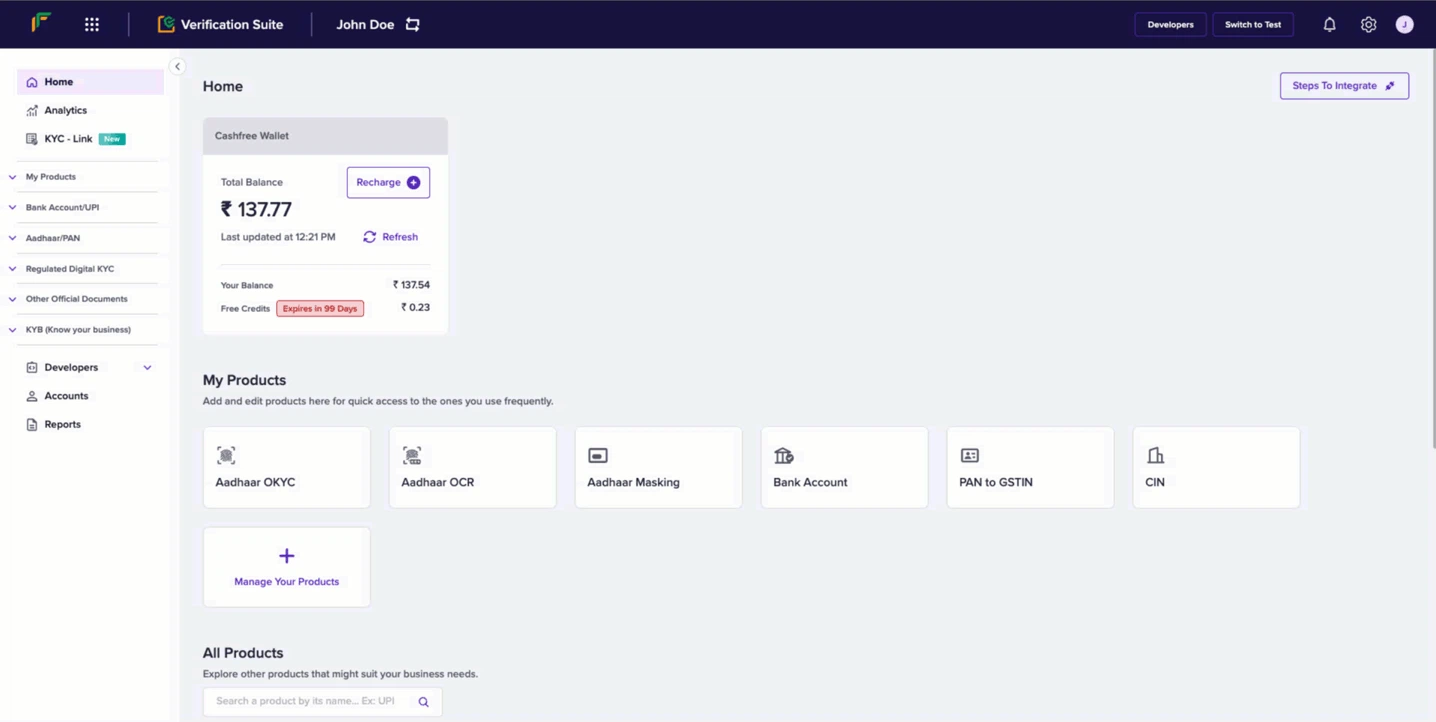This screenshot has width=1436, height=722.
Task: Click the Switch to Test button
Action: tap(1253, 24)
